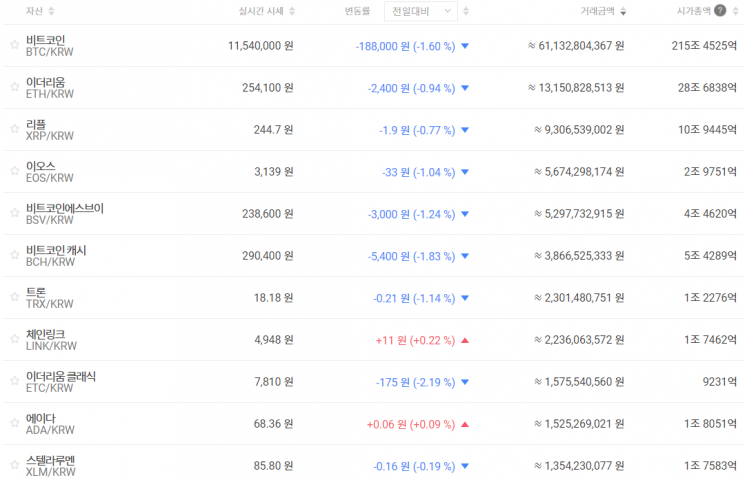
Task: Select the -188,000 원 (-1.60 %) change
Action: click(x=406, y=46)
